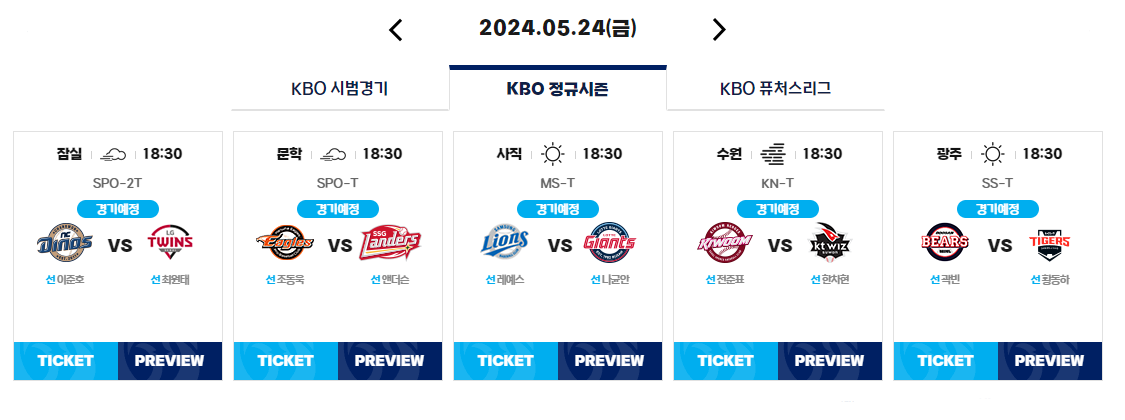Click the NC Dinos team logo

pos(65,244)
